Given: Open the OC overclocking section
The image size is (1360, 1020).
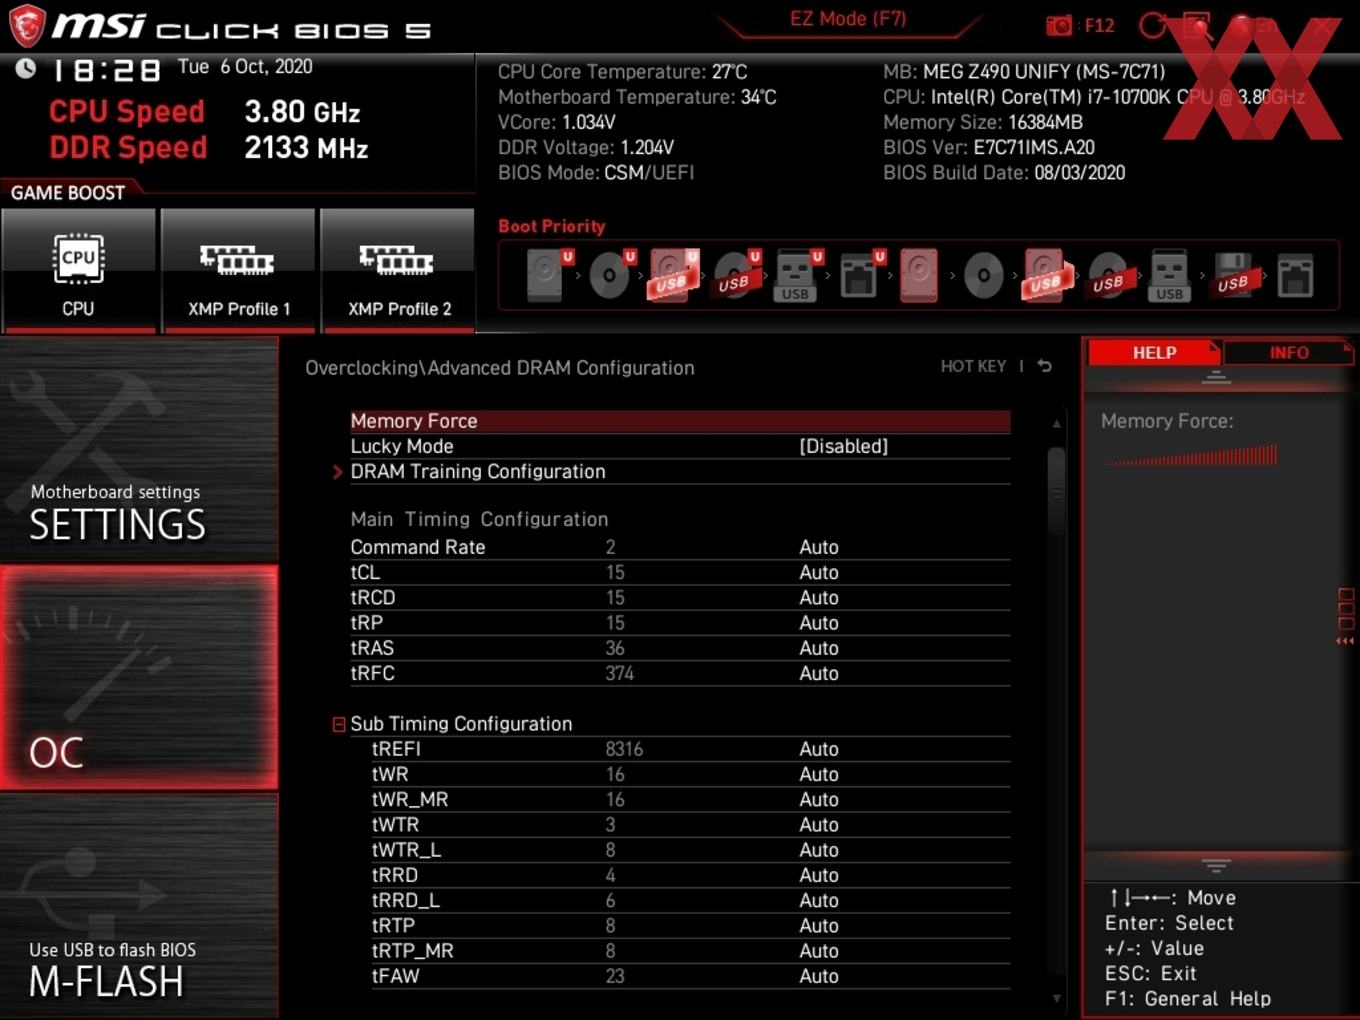Looking at the screenshot, I should click(139, 678).
